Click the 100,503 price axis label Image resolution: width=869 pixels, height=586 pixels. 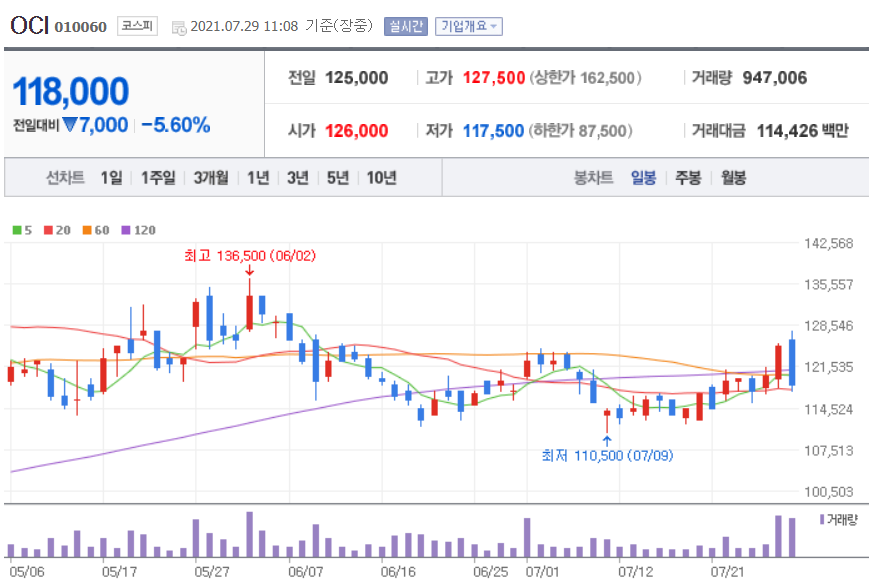tap(829, 492)
